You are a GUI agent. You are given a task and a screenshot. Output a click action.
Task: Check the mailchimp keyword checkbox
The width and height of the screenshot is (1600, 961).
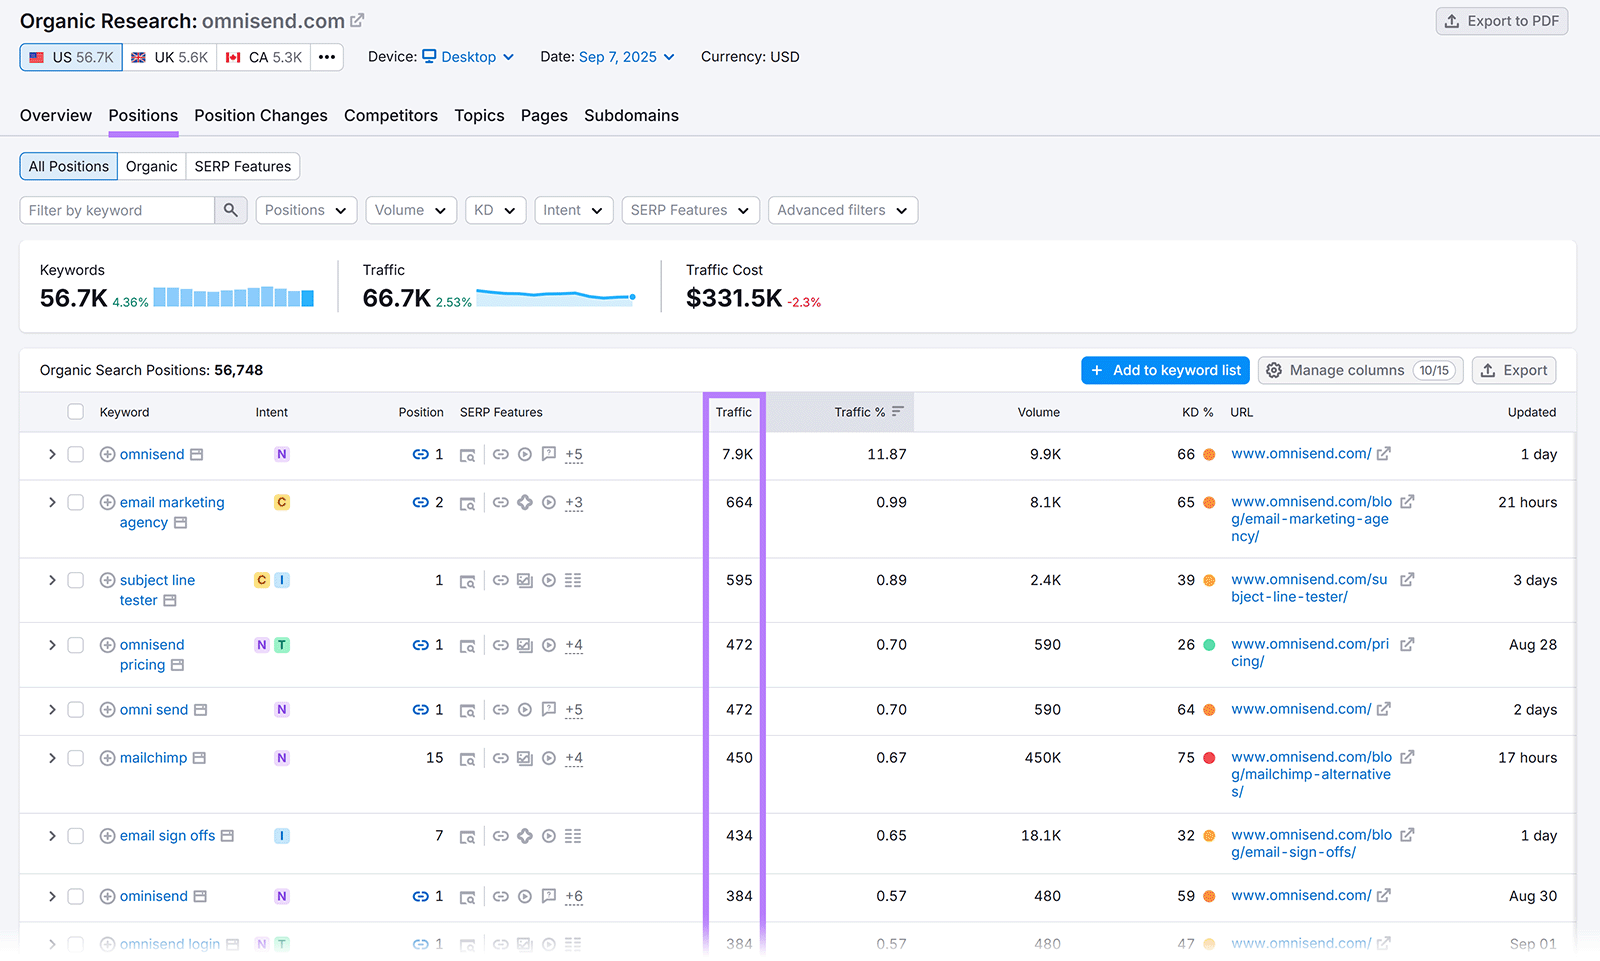click(75, 758)
